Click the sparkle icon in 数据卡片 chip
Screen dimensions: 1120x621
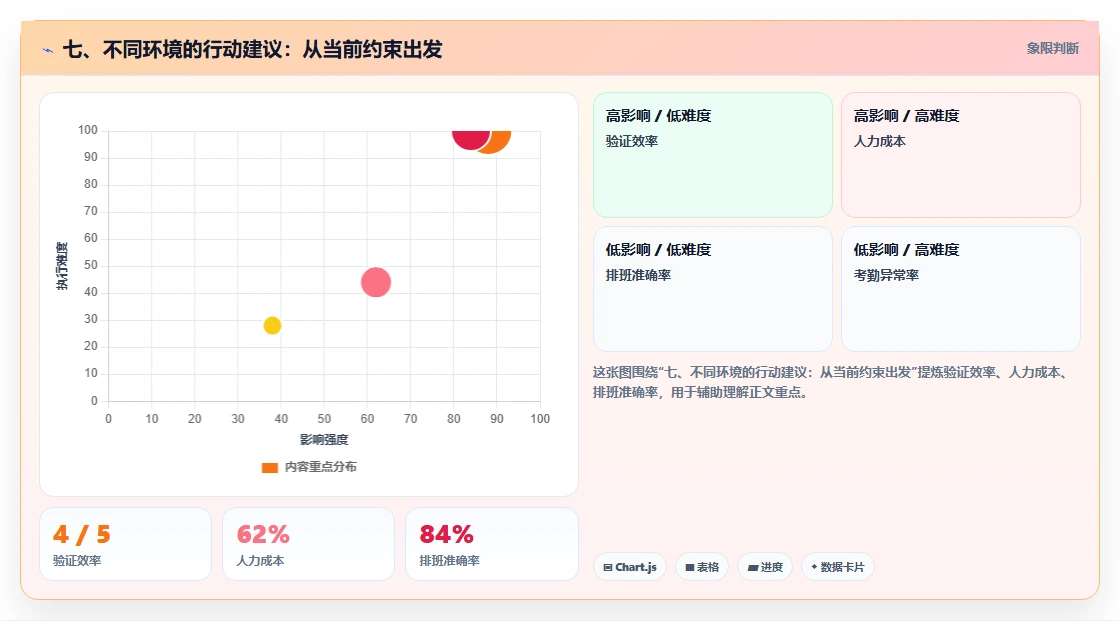click(814, 567)
